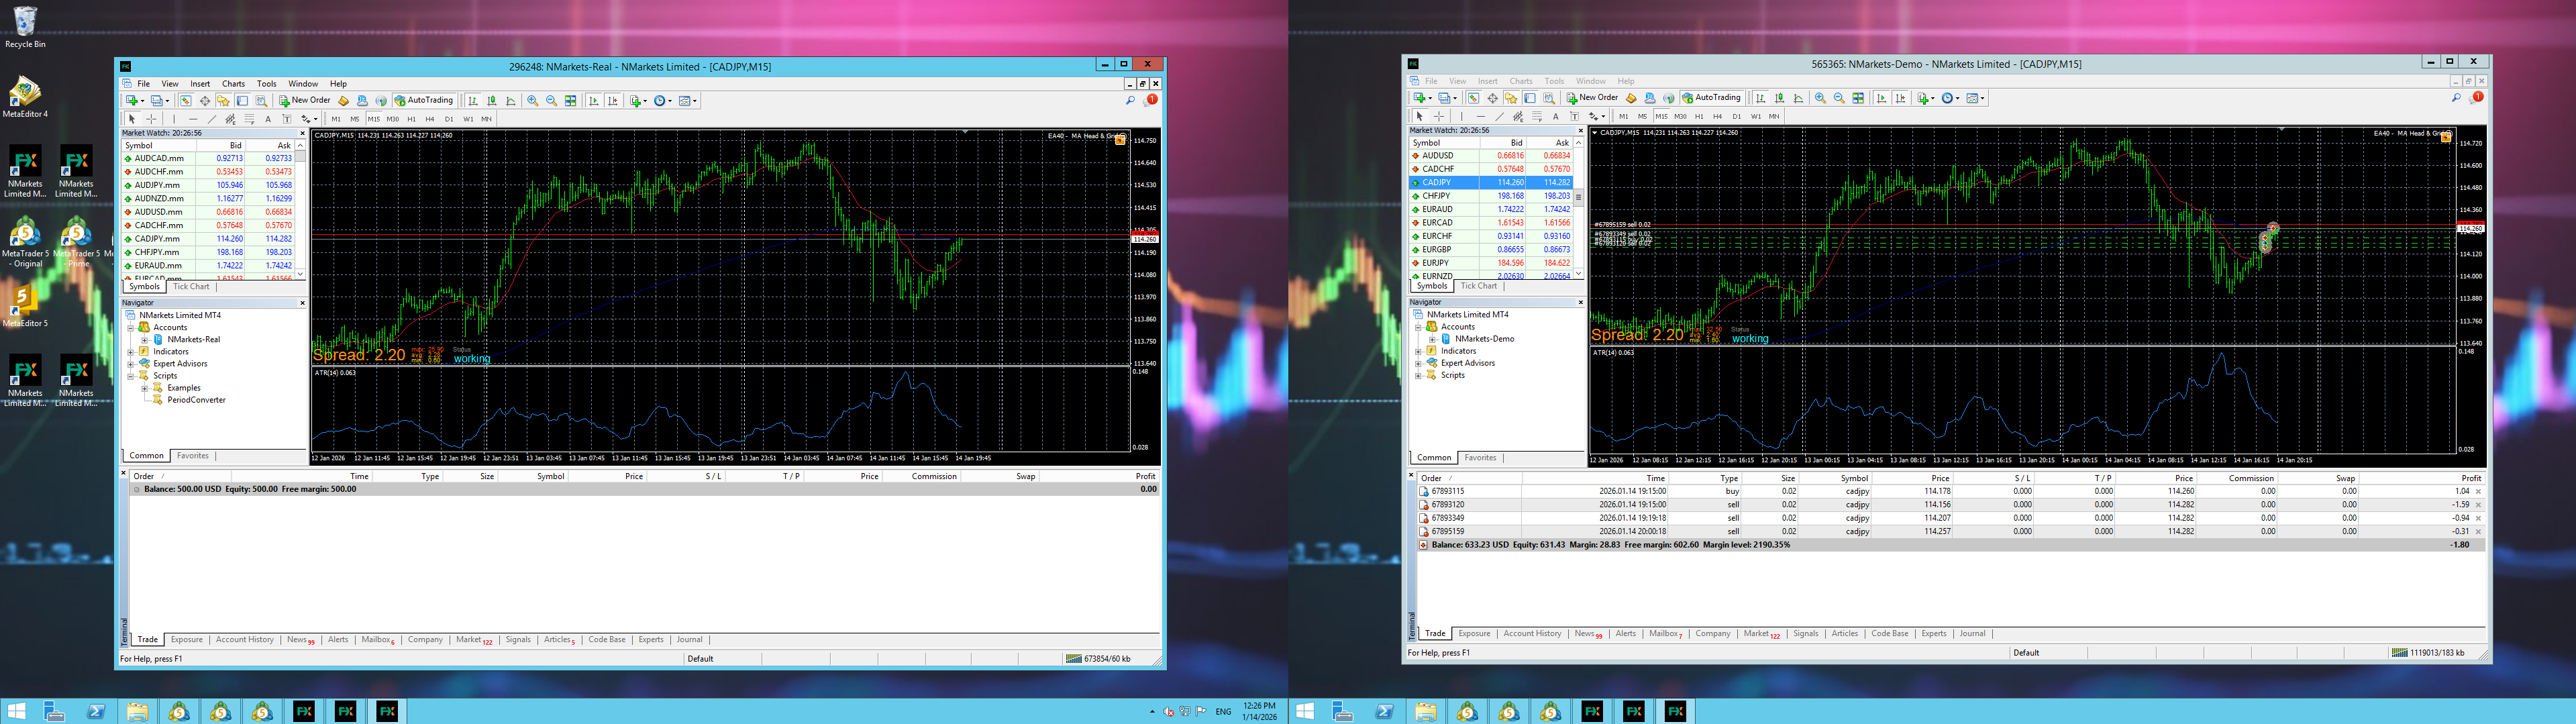Select horizontal line tool in Real window
The height and width of the screenshot is (724, 2576).
pos(194,119)
